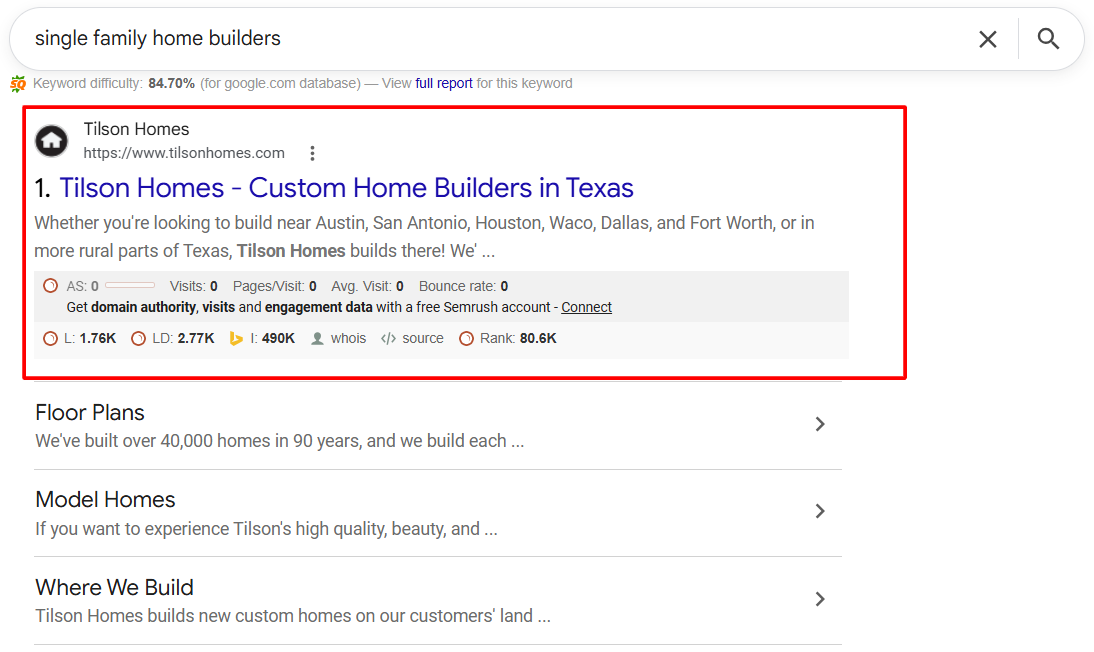Click the Bounce rate: 0 metric
This screenshot has width=1094, height=652.
click(463, 286)
